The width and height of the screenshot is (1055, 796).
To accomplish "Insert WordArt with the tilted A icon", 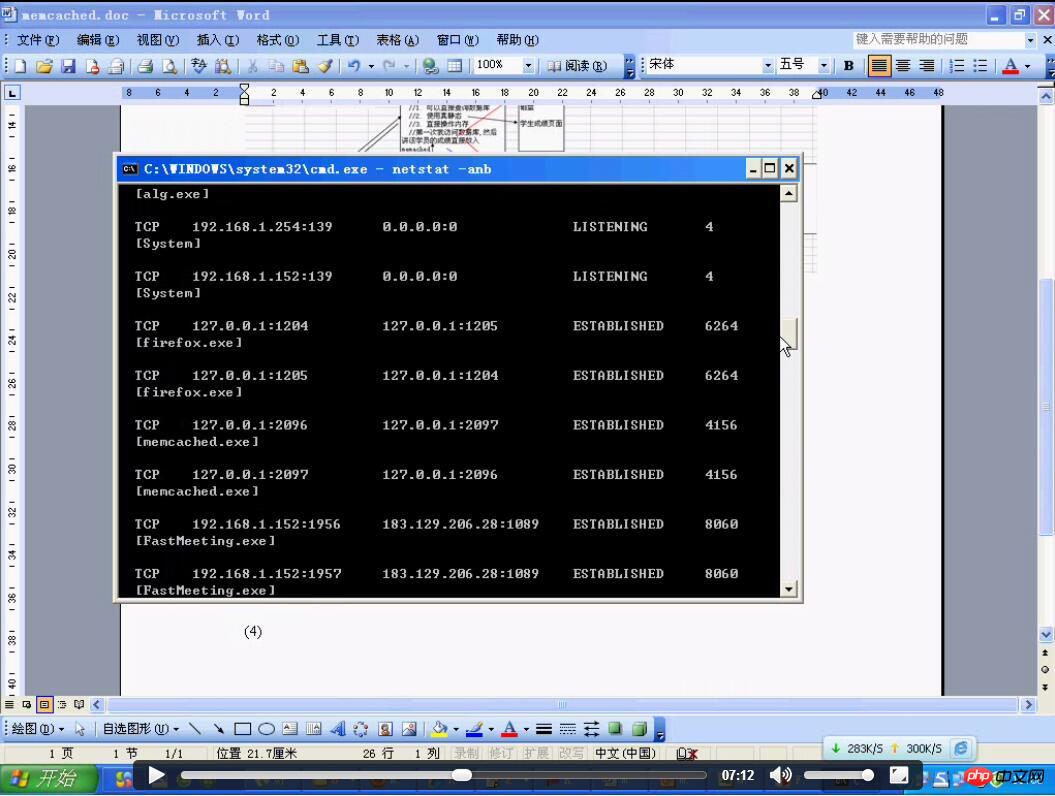I will point(338,729).
